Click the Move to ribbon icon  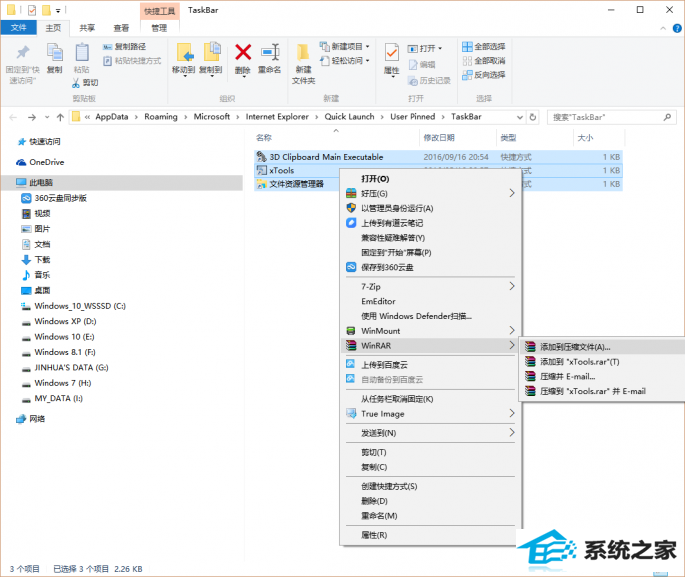click(x=184, y=53)
